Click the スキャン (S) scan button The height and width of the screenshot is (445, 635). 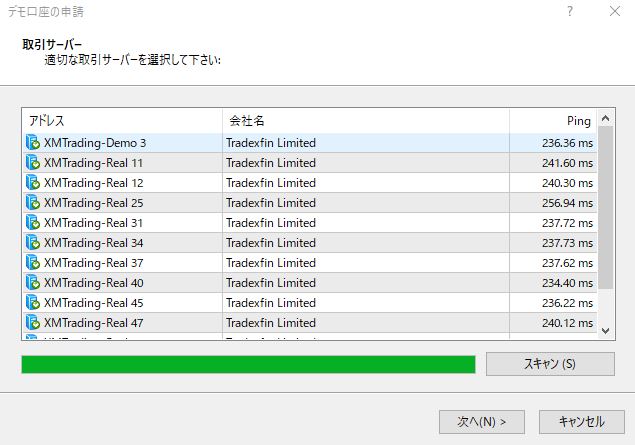pyautogui.click(x=550, y=364)
